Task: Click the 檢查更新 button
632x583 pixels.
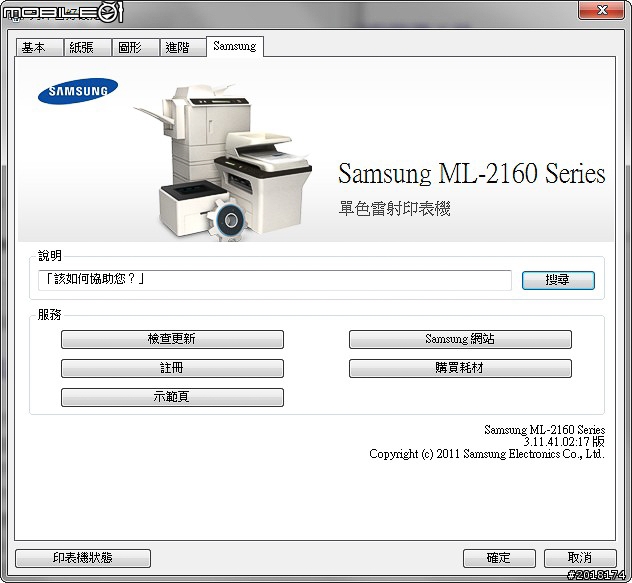Action: [x=172, y=339]
